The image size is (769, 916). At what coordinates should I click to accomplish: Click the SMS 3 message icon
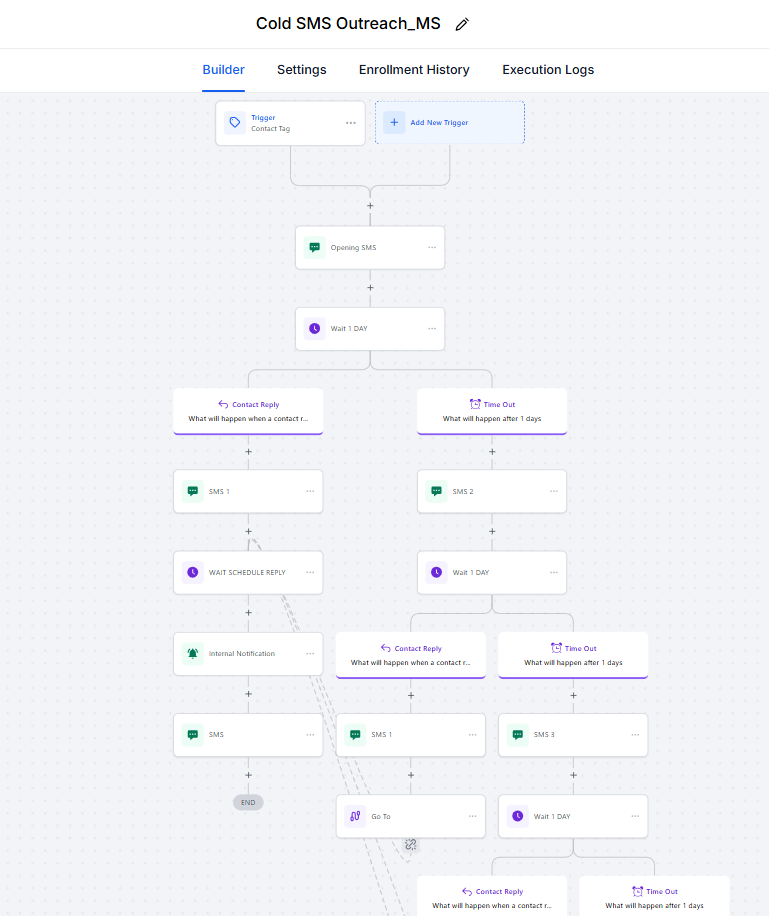tap(518, 735)
